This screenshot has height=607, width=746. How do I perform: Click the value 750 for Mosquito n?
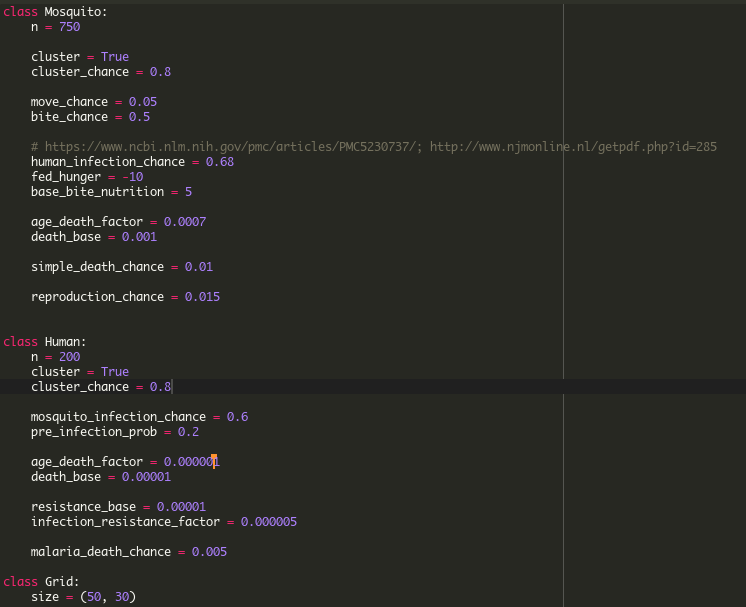69,27
